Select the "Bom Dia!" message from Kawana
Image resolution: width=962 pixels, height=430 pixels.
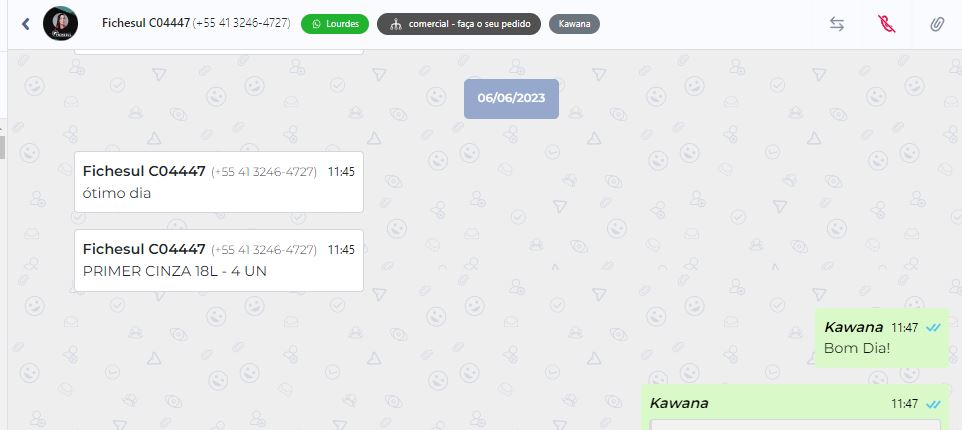pos(882,338)
